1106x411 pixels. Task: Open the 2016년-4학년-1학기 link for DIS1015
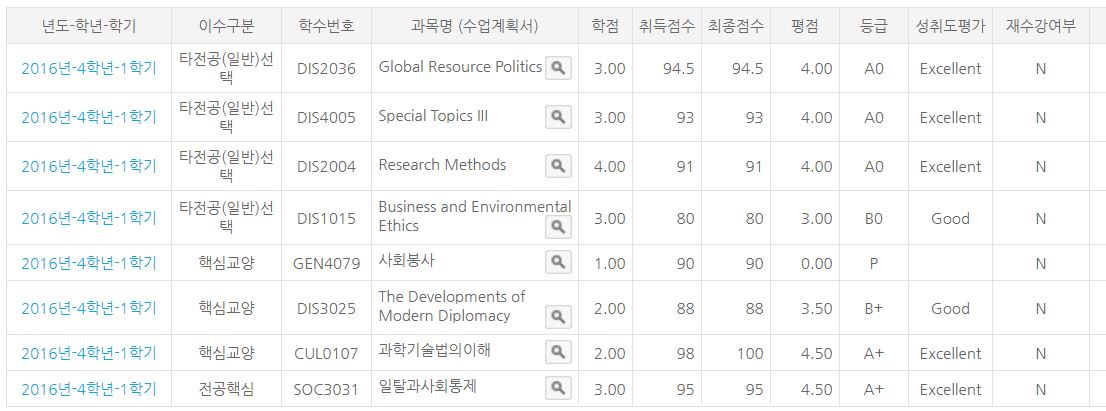click(x=89, y=219)
